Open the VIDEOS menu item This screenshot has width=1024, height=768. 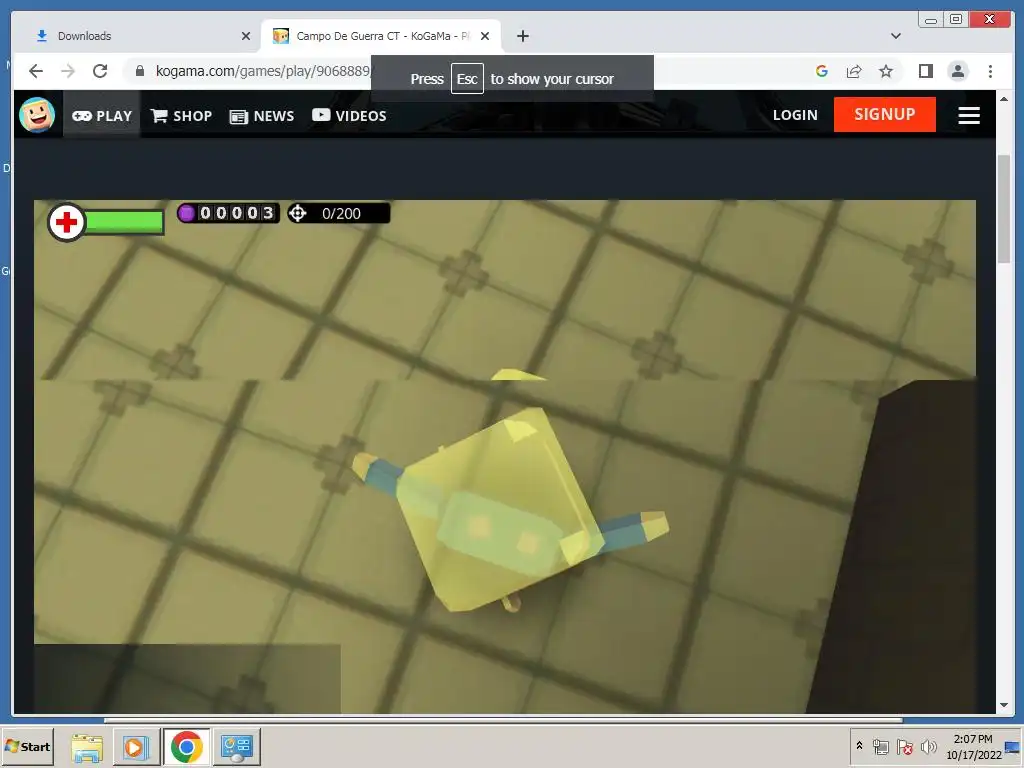point(349,116)
